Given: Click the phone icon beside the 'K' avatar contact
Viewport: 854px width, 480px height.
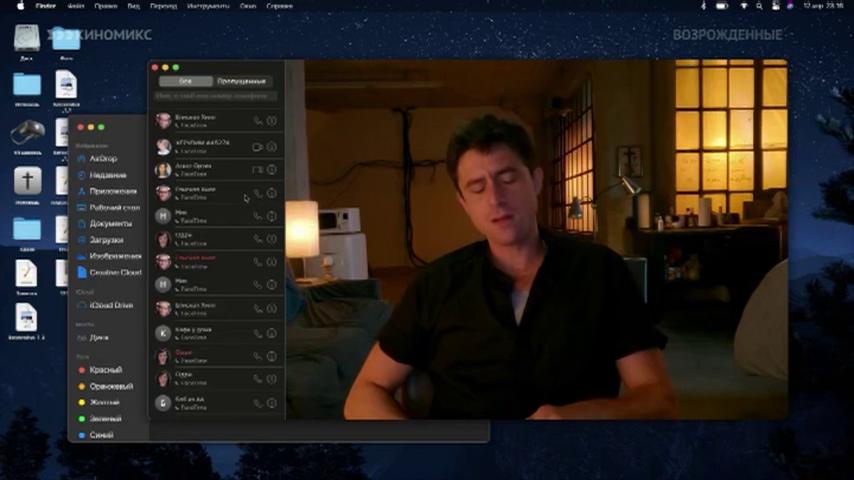Looking at the screenshot, I should (x=258, y=333).
